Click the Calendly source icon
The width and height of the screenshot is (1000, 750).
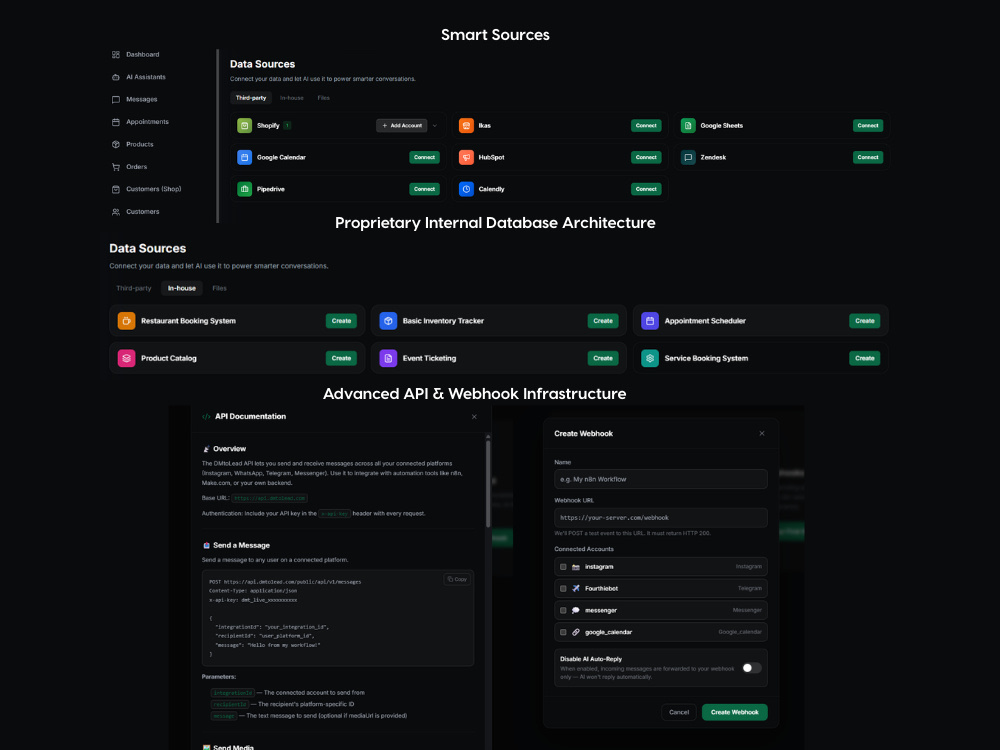point(466,189)
